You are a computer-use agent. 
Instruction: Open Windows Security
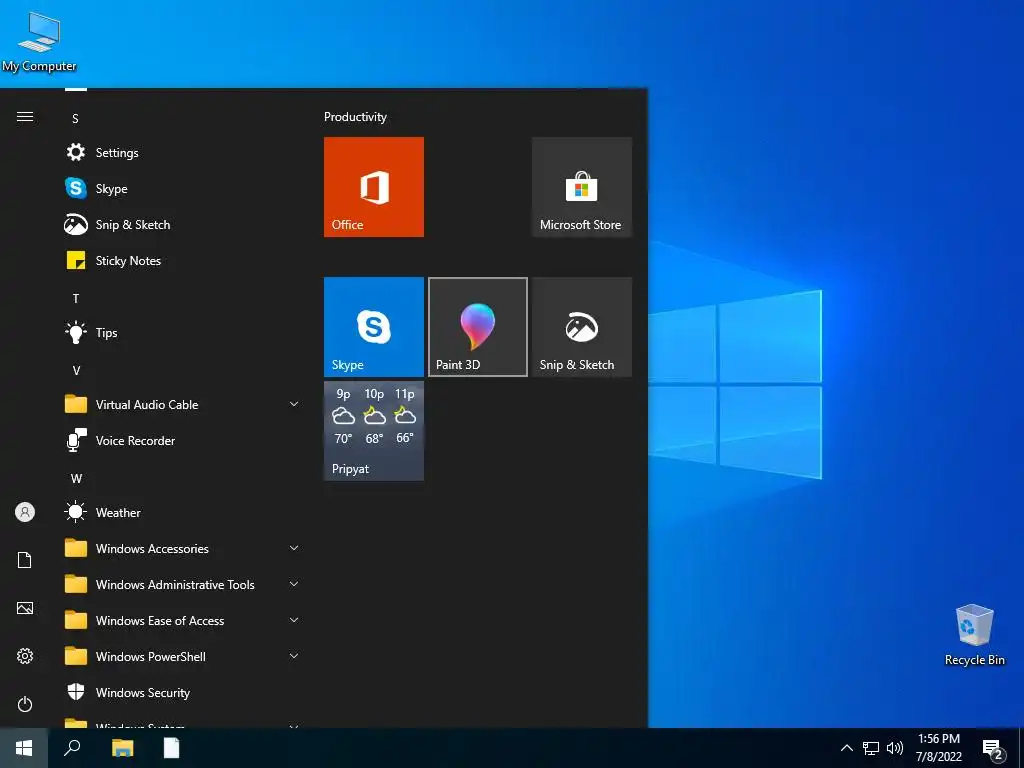point(183,693)
